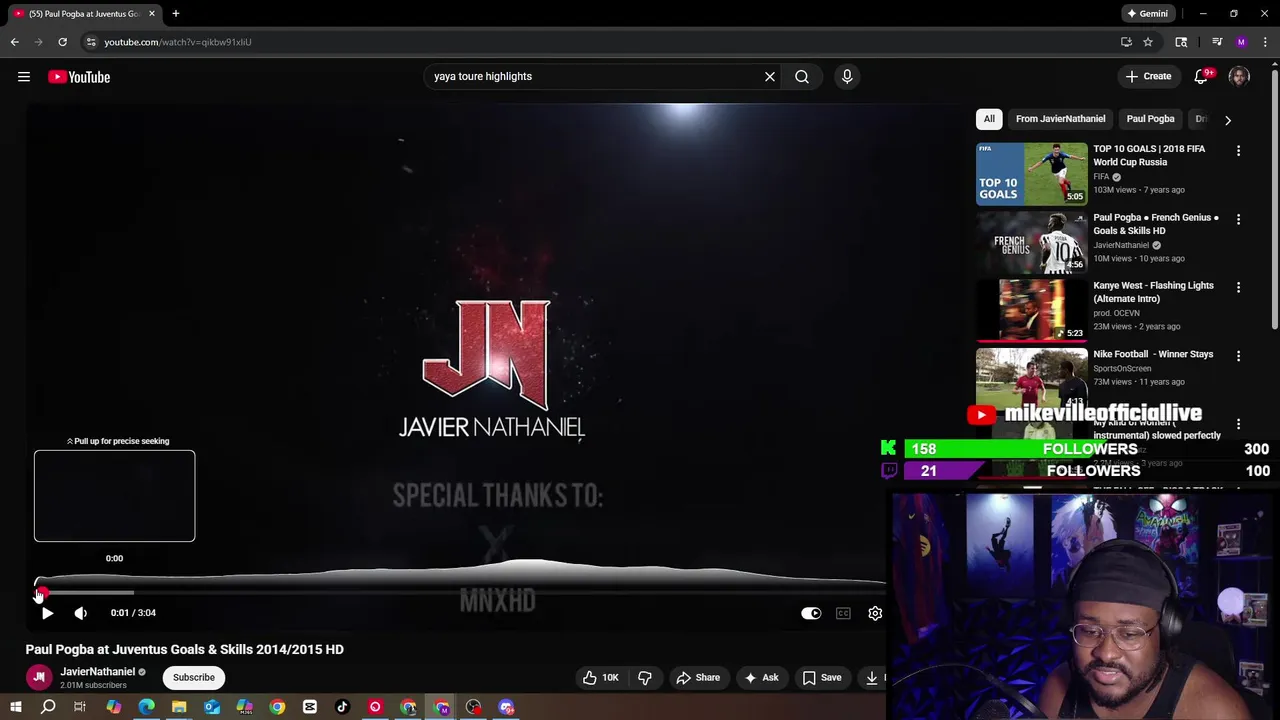Select From JavierNathaniel chip
This screenshot has height=720, width=1280.
pyautogui.click(x=1060, y=119)
